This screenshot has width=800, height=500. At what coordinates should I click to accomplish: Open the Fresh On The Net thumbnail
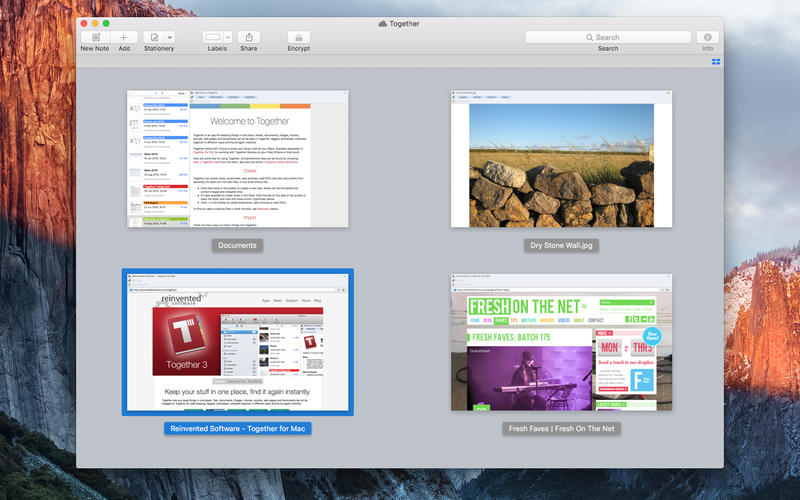[561, 350]
